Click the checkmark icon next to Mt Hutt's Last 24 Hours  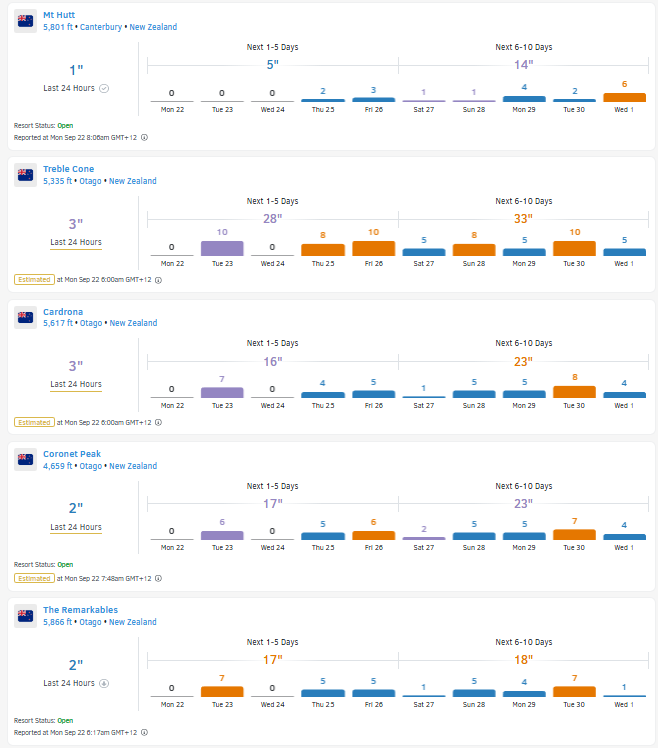[x=104, y=88]
